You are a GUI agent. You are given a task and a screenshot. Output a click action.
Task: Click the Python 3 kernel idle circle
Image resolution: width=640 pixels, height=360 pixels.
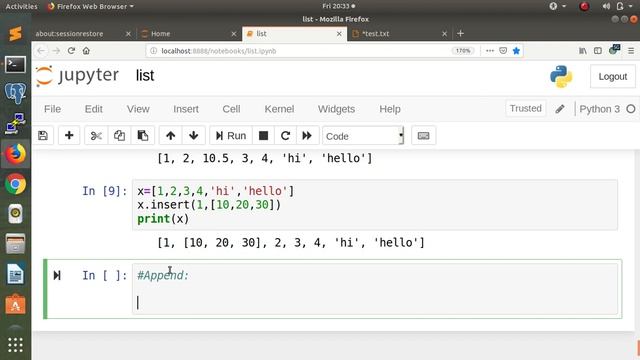[631, 109]
